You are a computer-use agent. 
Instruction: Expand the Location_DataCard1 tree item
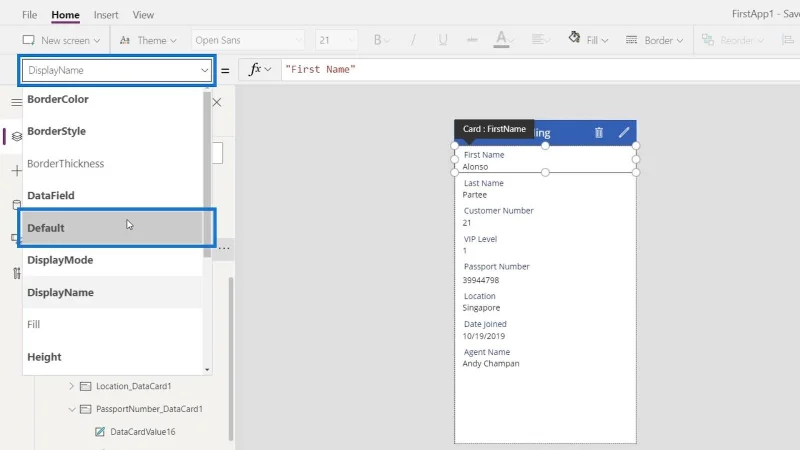pos(71,386)
